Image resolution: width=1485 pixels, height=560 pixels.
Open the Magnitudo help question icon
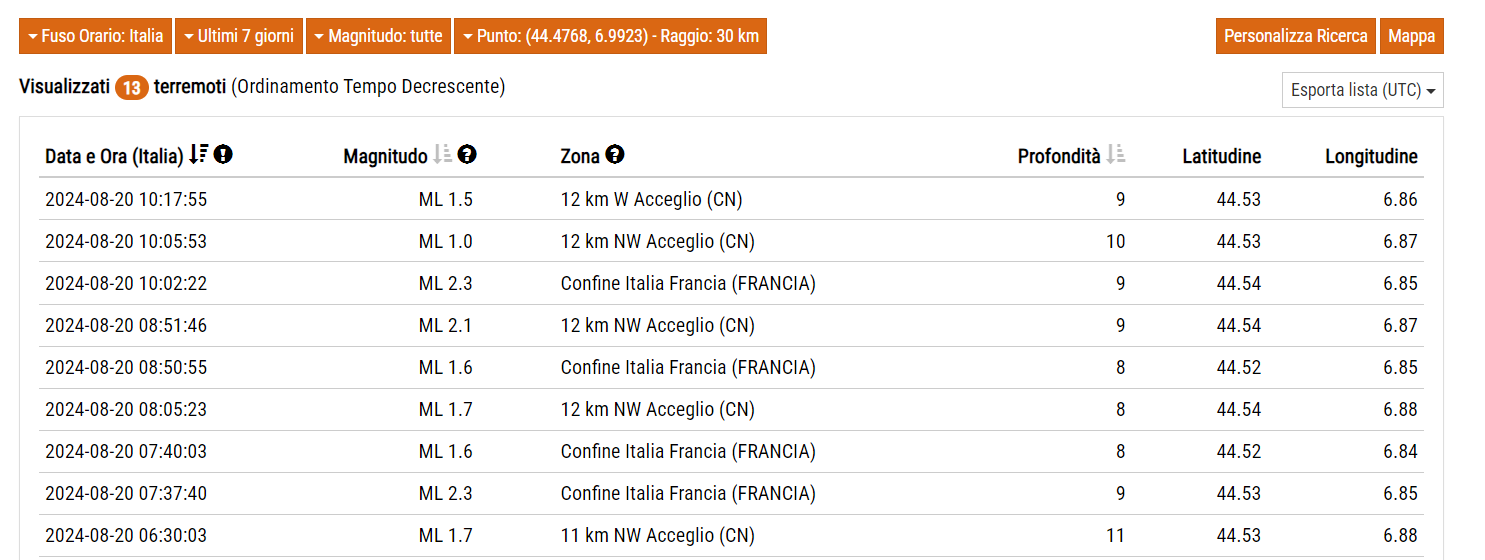[x=467, y=155]
